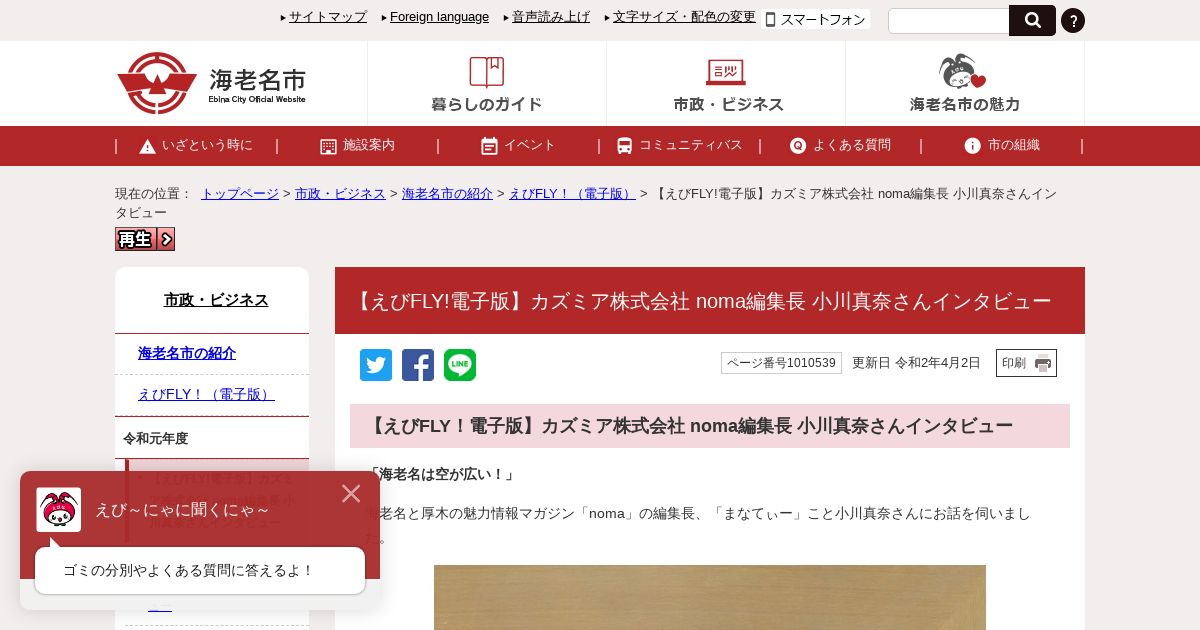Click the 再生 playback button

coord(145,239)
